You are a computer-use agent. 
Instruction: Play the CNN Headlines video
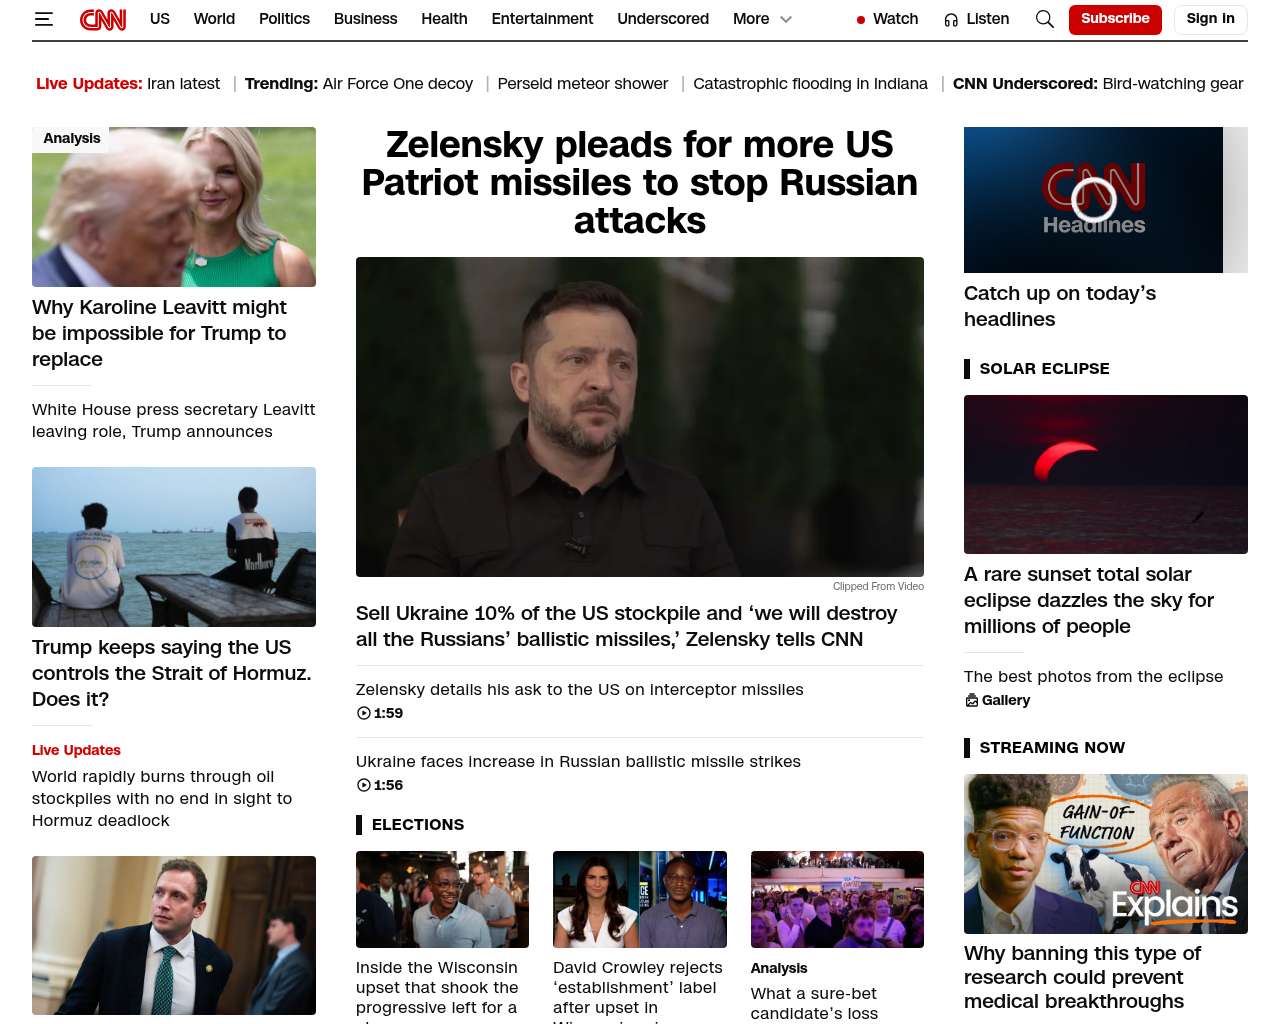click(1094, 200)
